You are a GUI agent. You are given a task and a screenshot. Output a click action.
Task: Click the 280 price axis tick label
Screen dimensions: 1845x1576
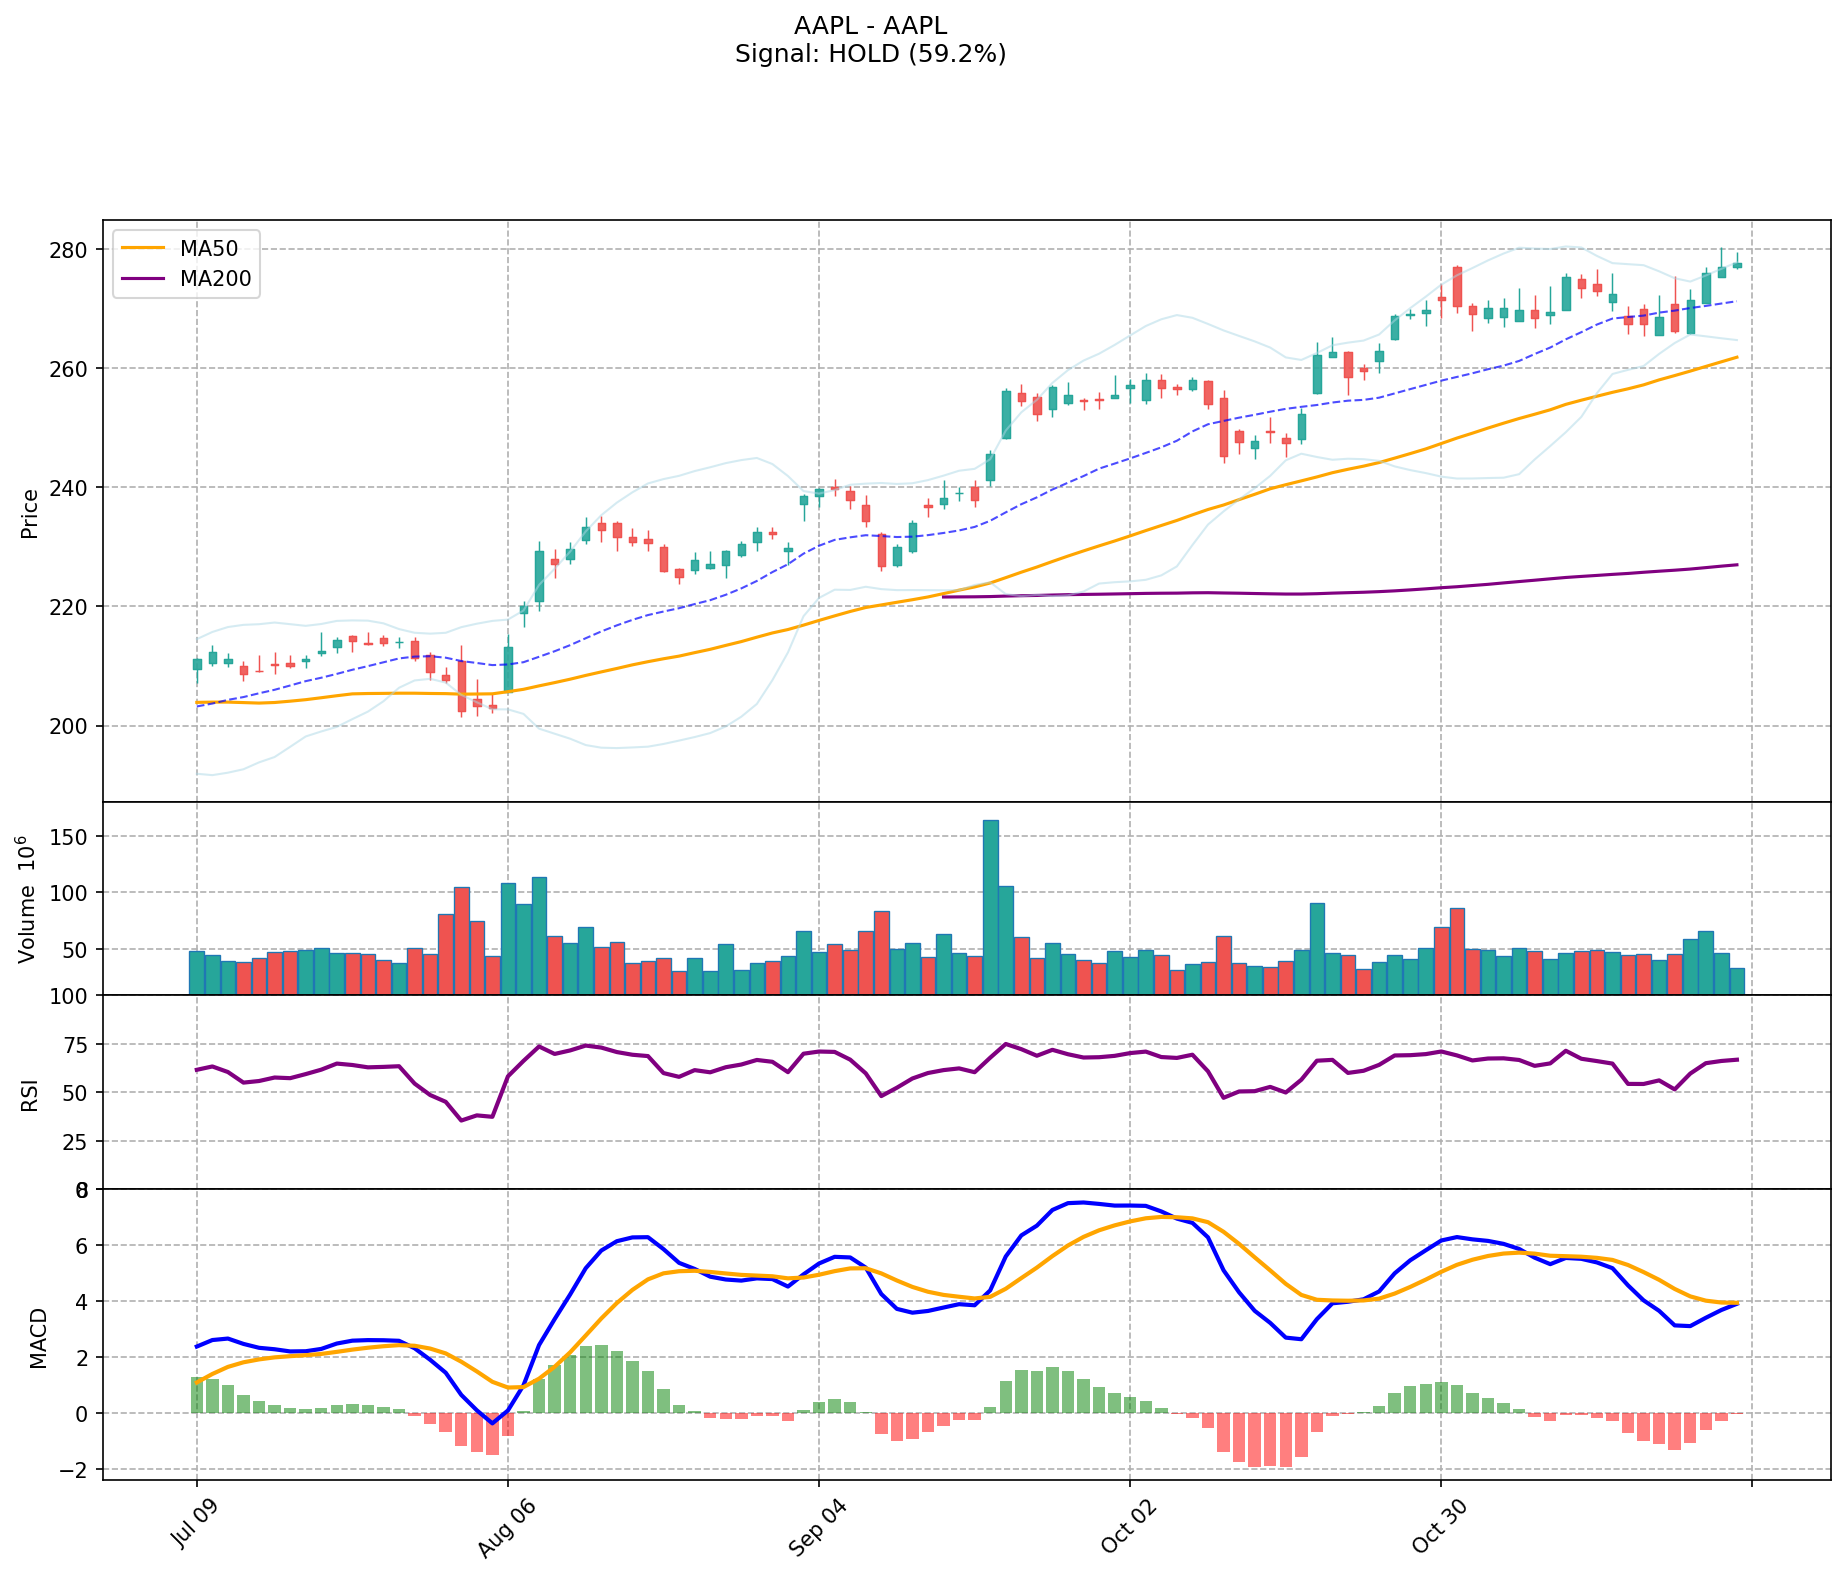(x=71, y=249)
